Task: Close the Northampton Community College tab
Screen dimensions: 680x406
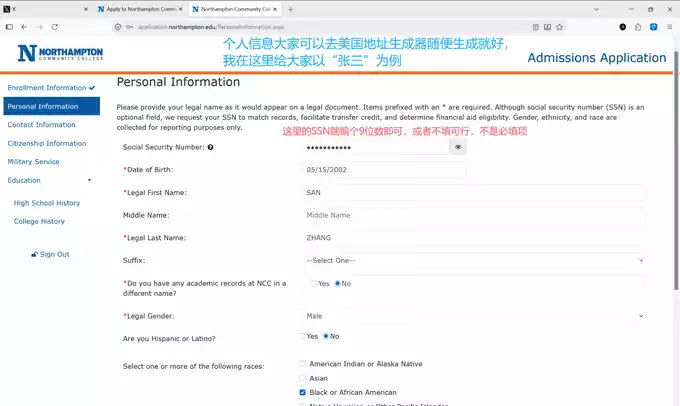Action: point(275,9)
